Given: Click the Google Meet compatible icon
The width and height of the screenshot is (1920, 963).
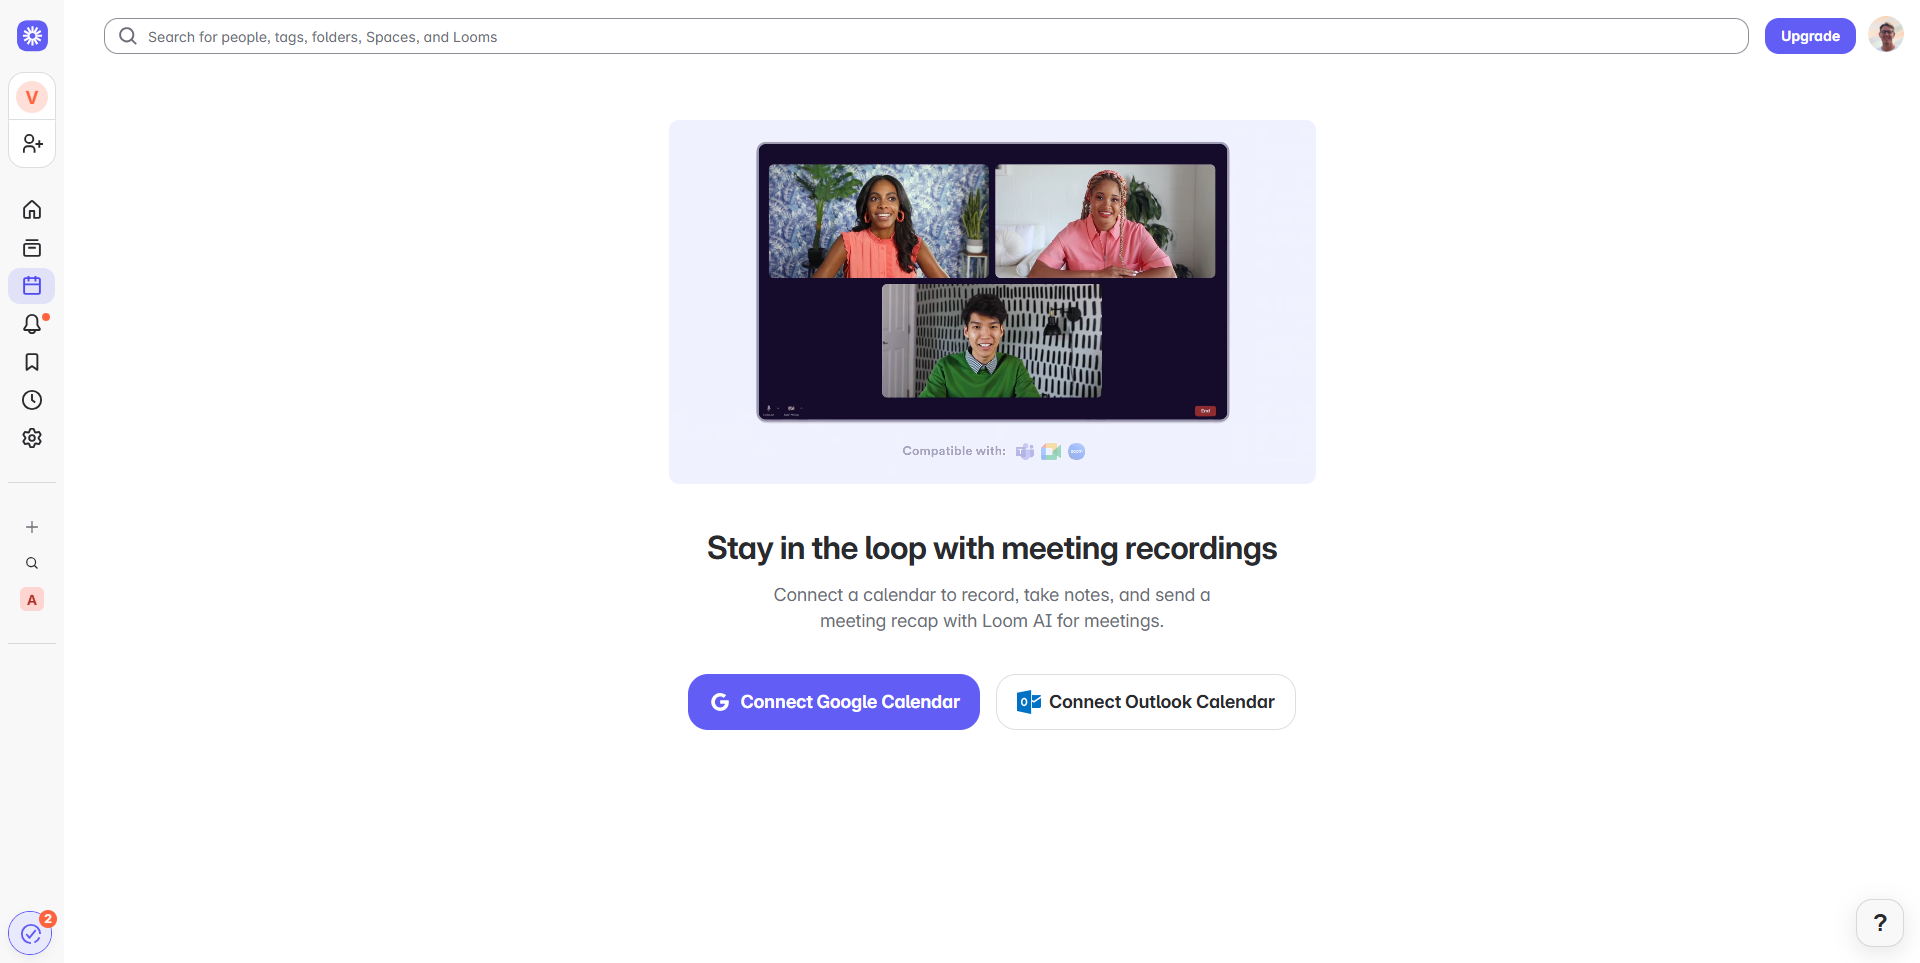Looking at the screenshot, I should point(1051,452).
